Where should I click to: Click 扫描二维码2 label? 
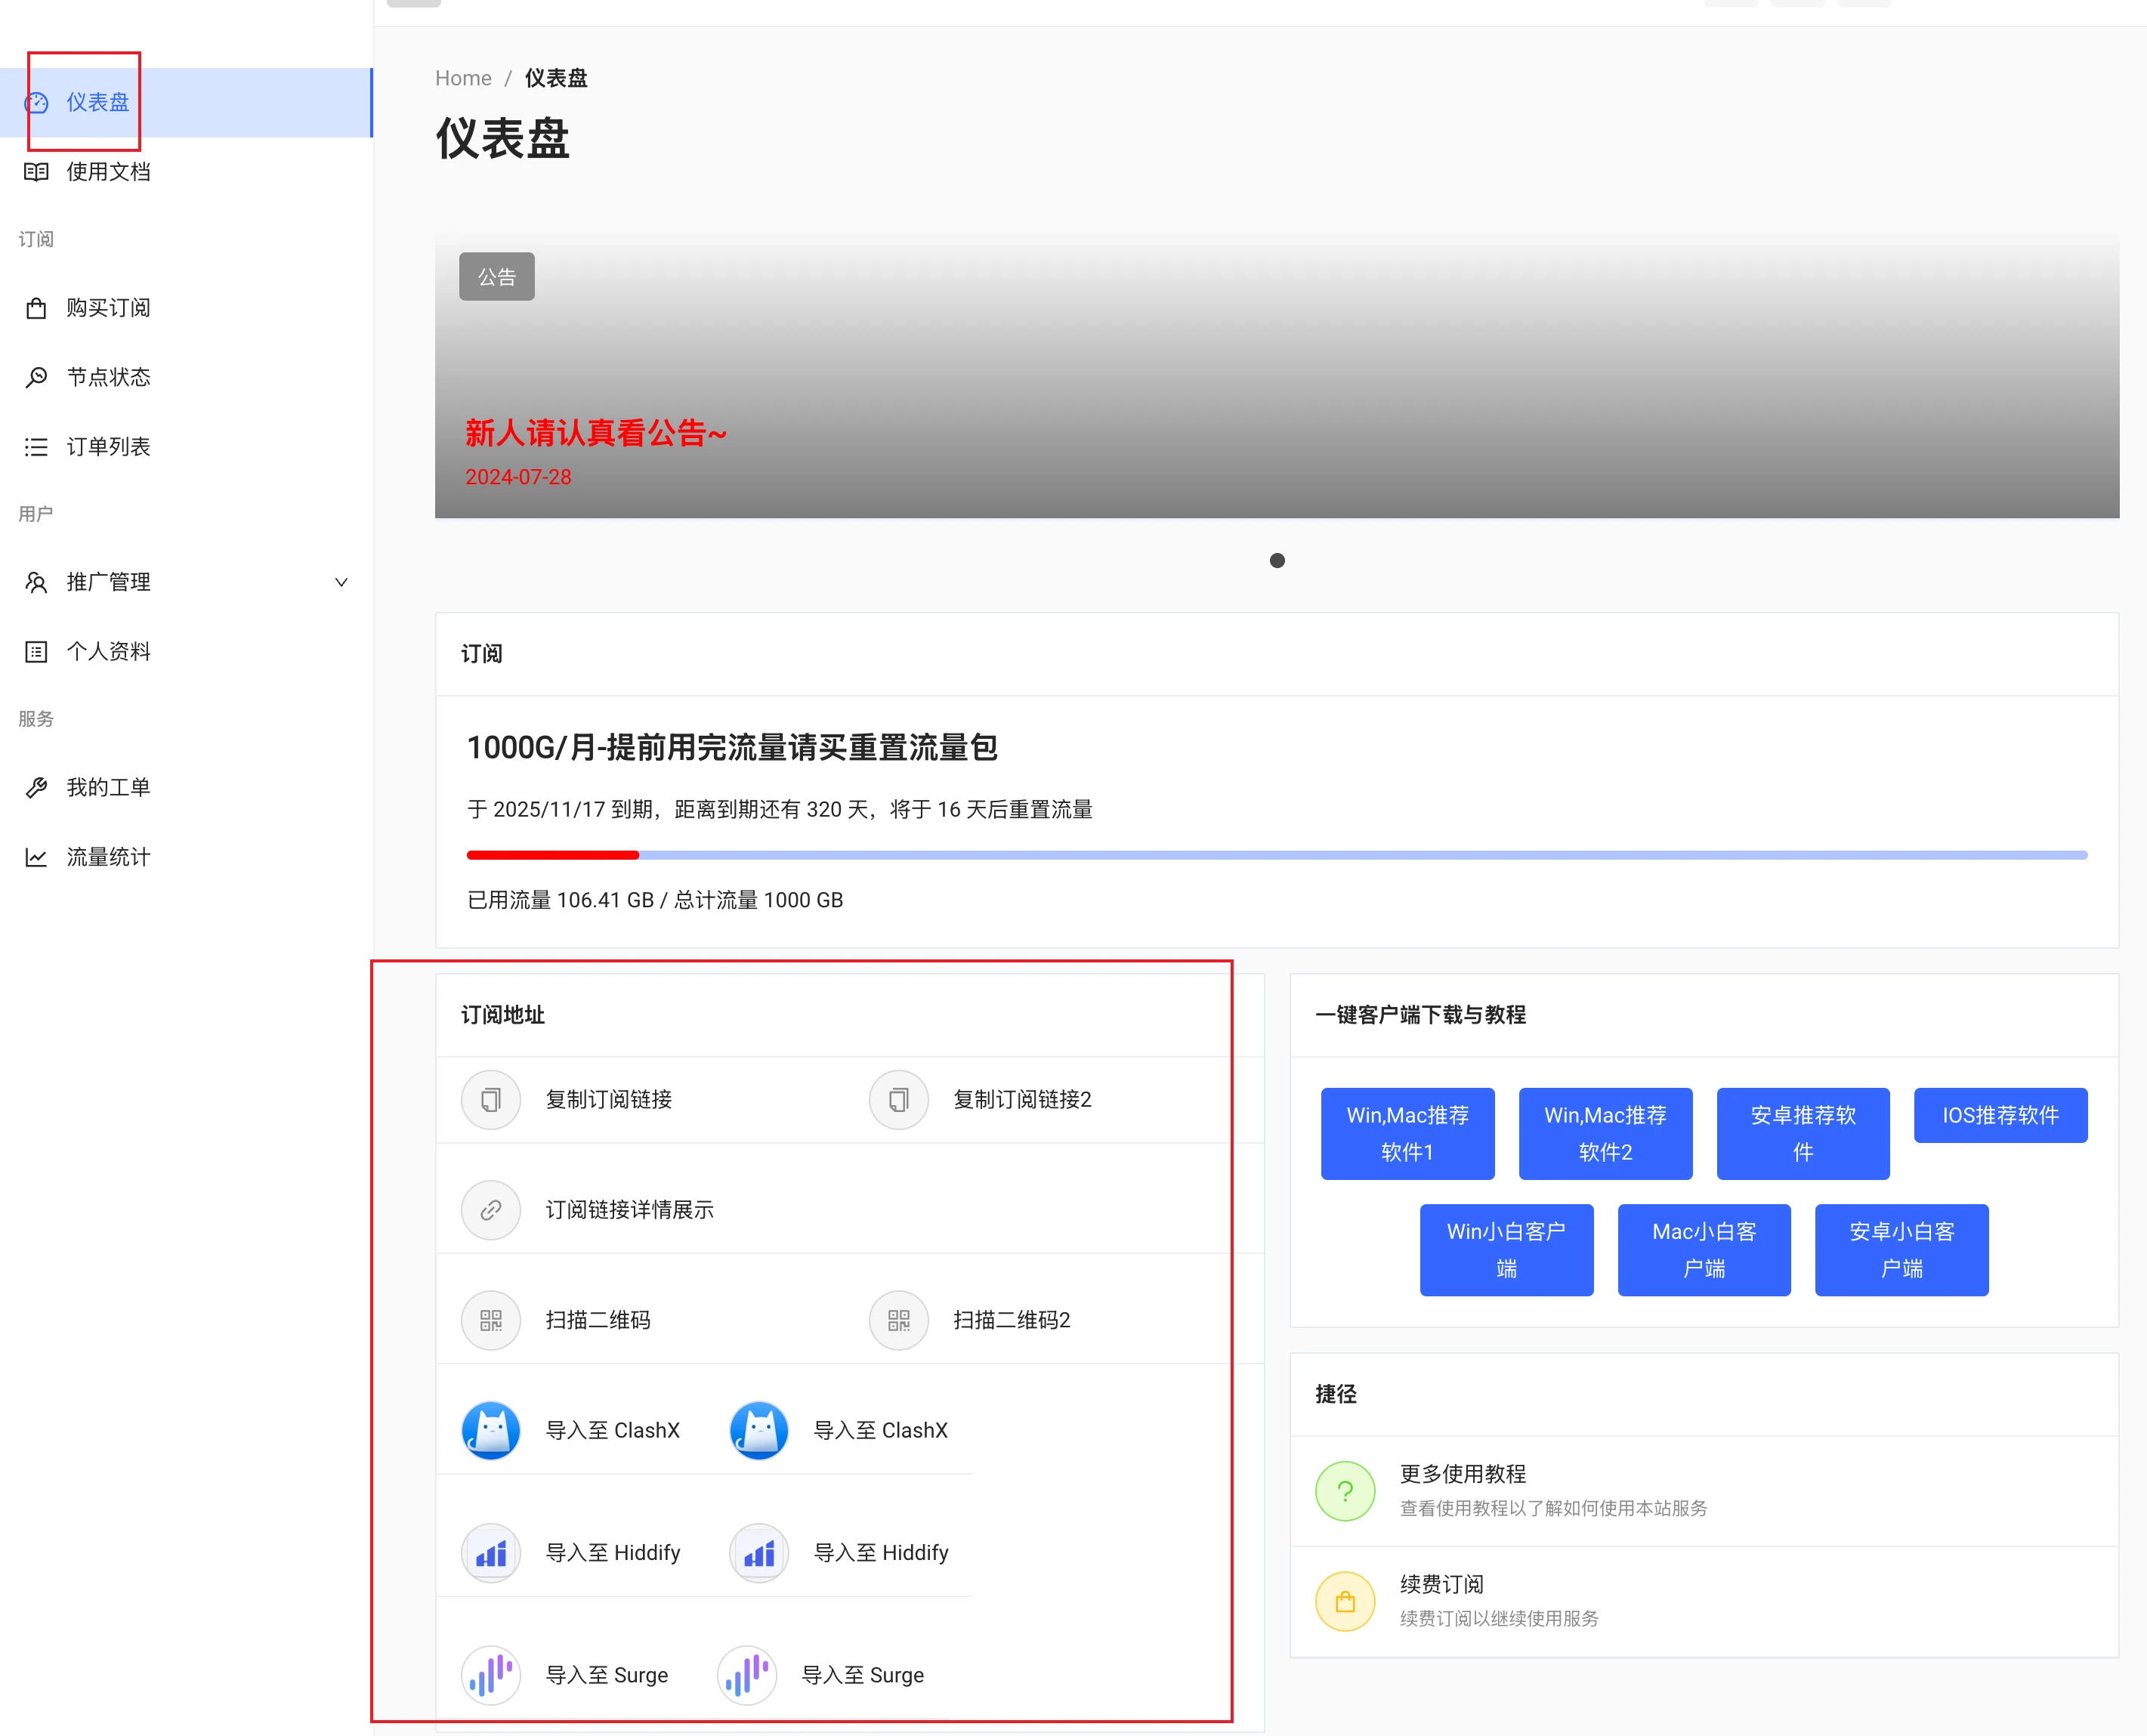click(1012, 1320)
